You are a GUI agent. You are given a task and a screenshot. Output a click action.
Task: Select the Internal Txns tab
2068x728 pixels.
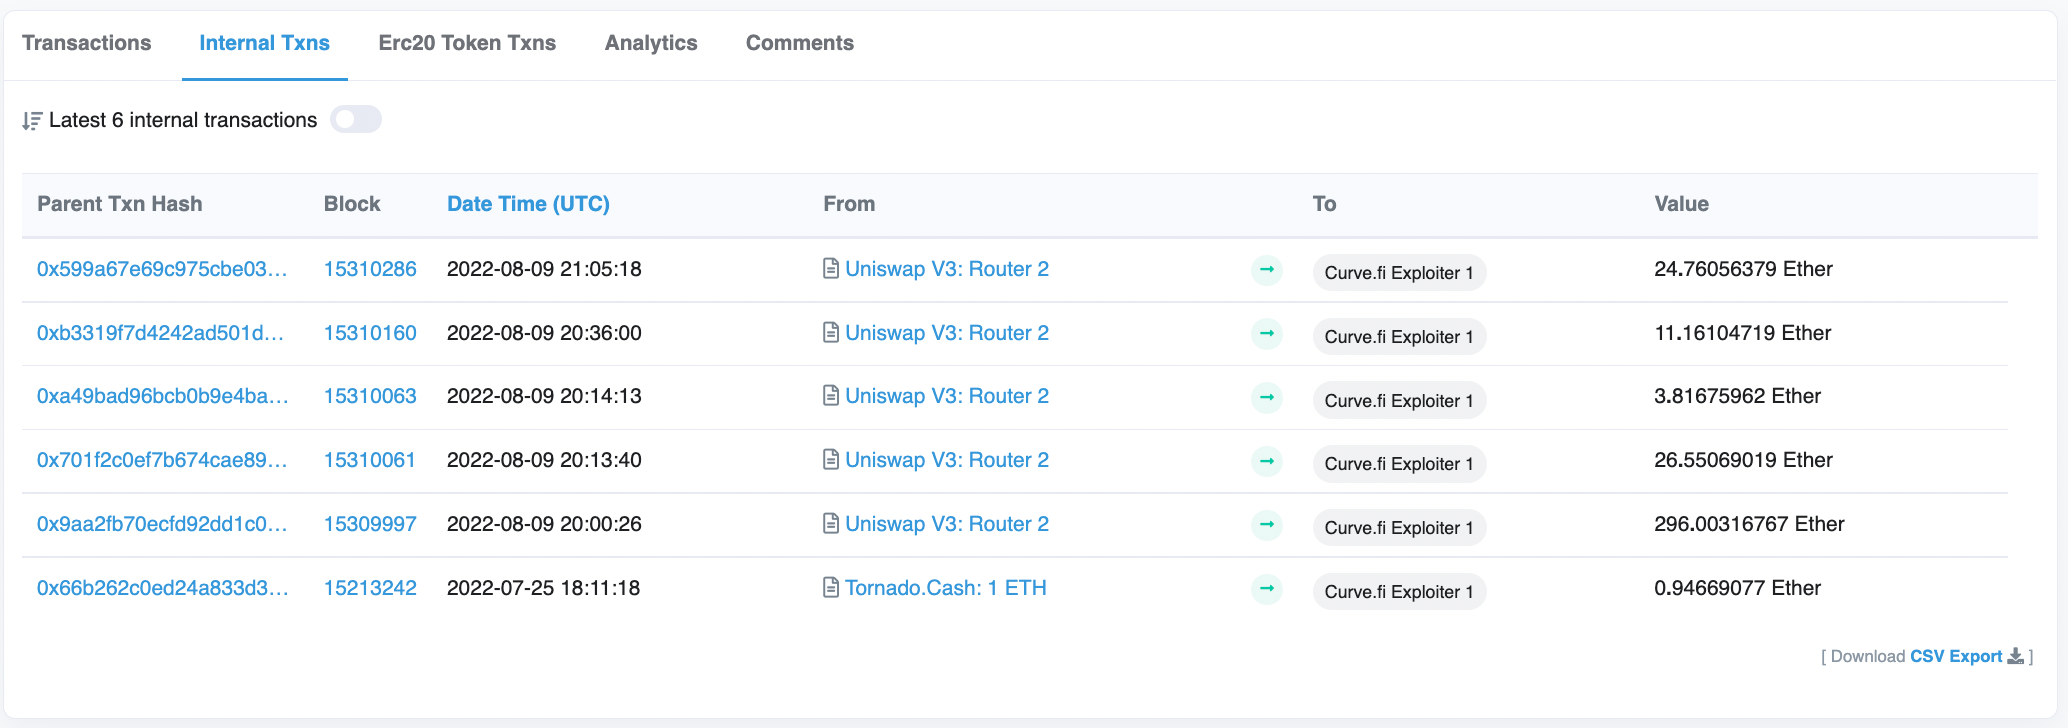point(264,43)
